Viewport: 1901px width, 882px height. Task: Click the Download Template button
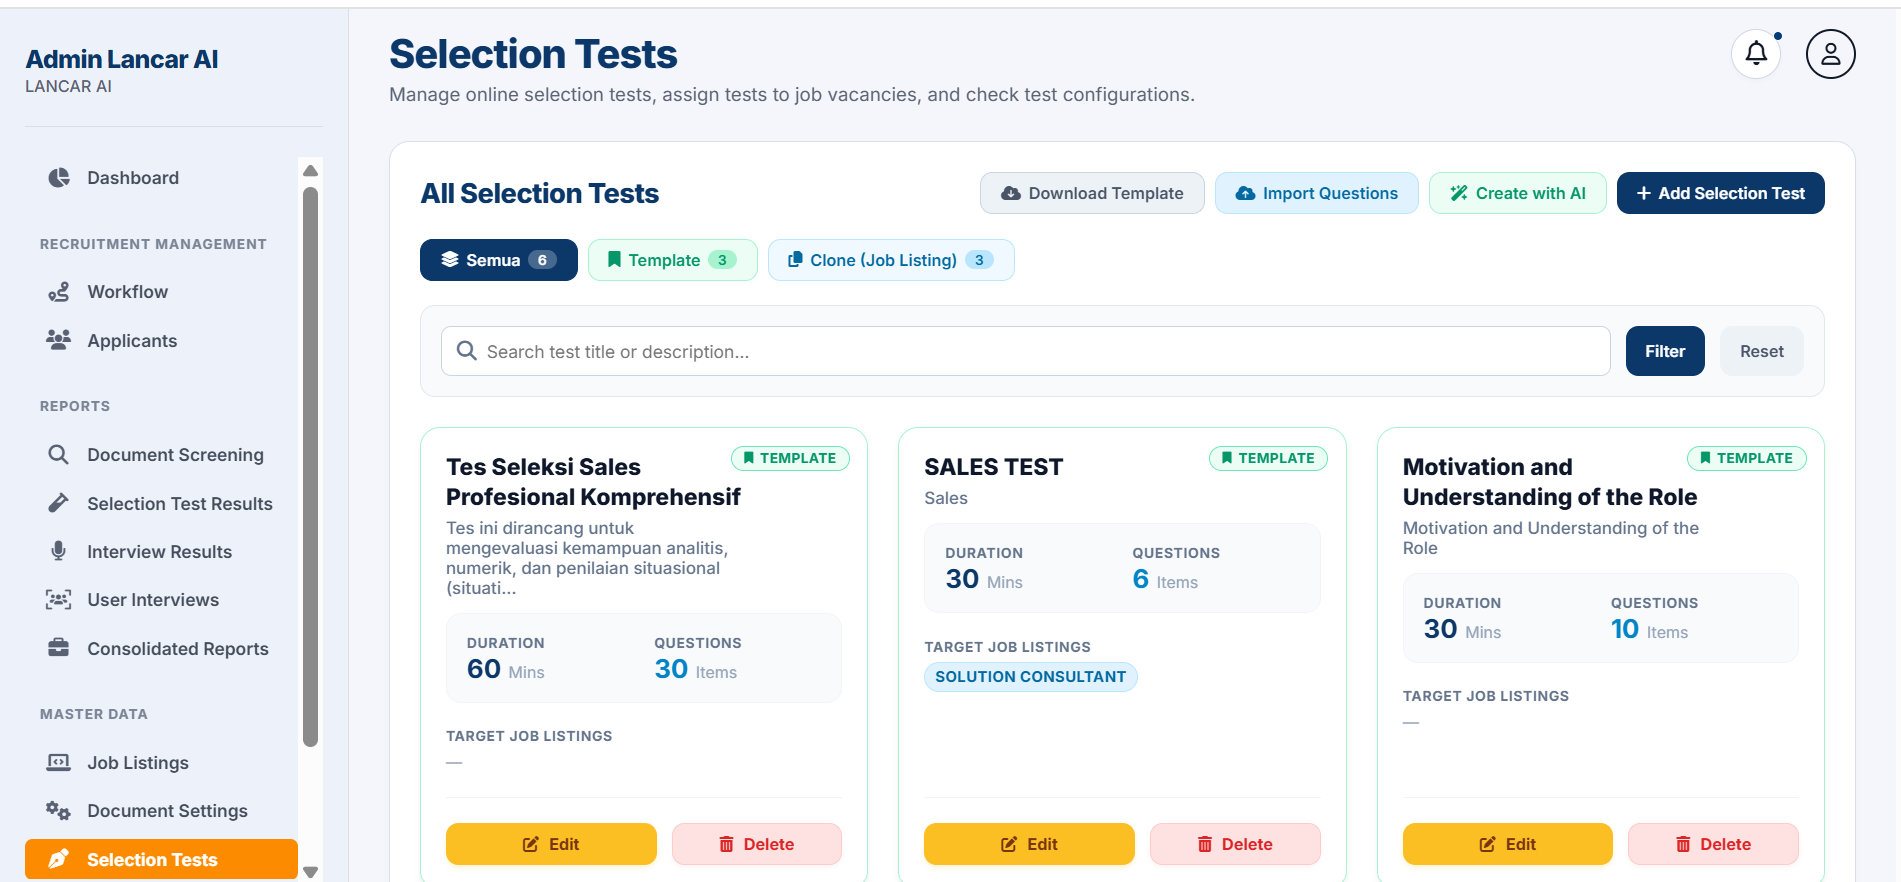pos(1092,193)
